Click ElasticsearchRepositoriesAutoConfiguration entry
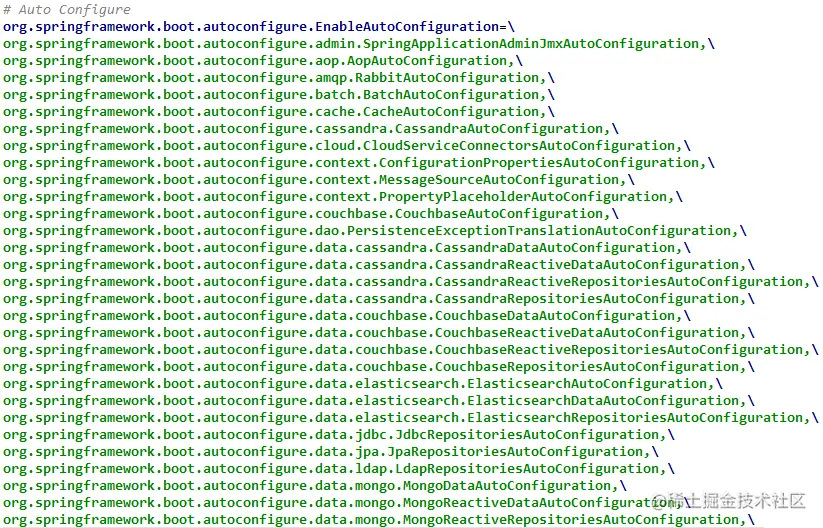823x528 pixels. pos(411,418)
